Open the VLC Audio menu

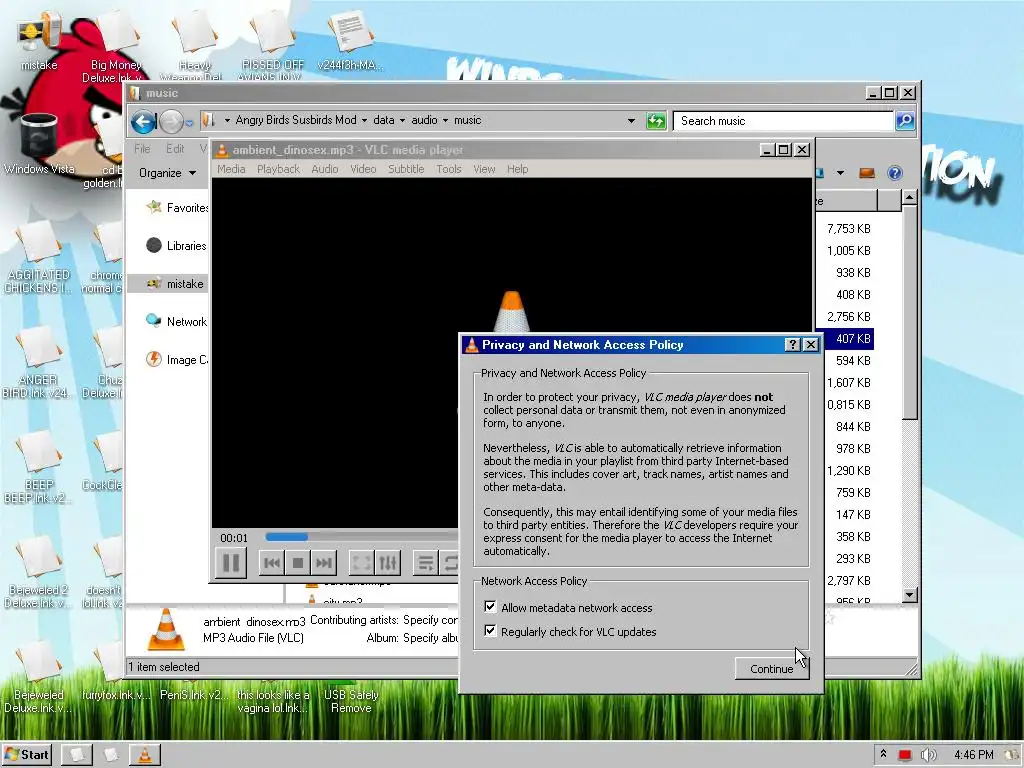[325, 169]
